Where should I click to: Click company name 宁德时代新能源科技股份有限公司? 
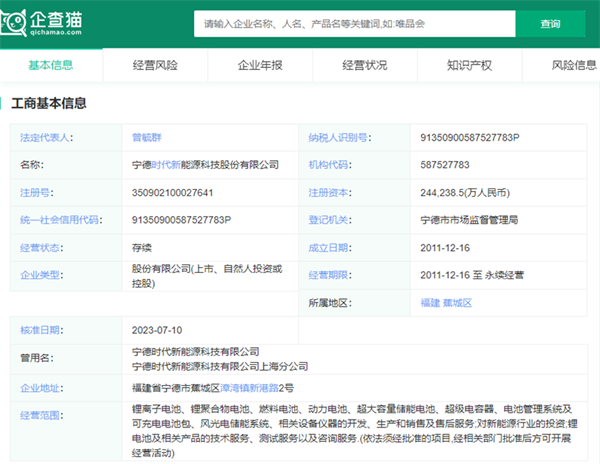205,164
